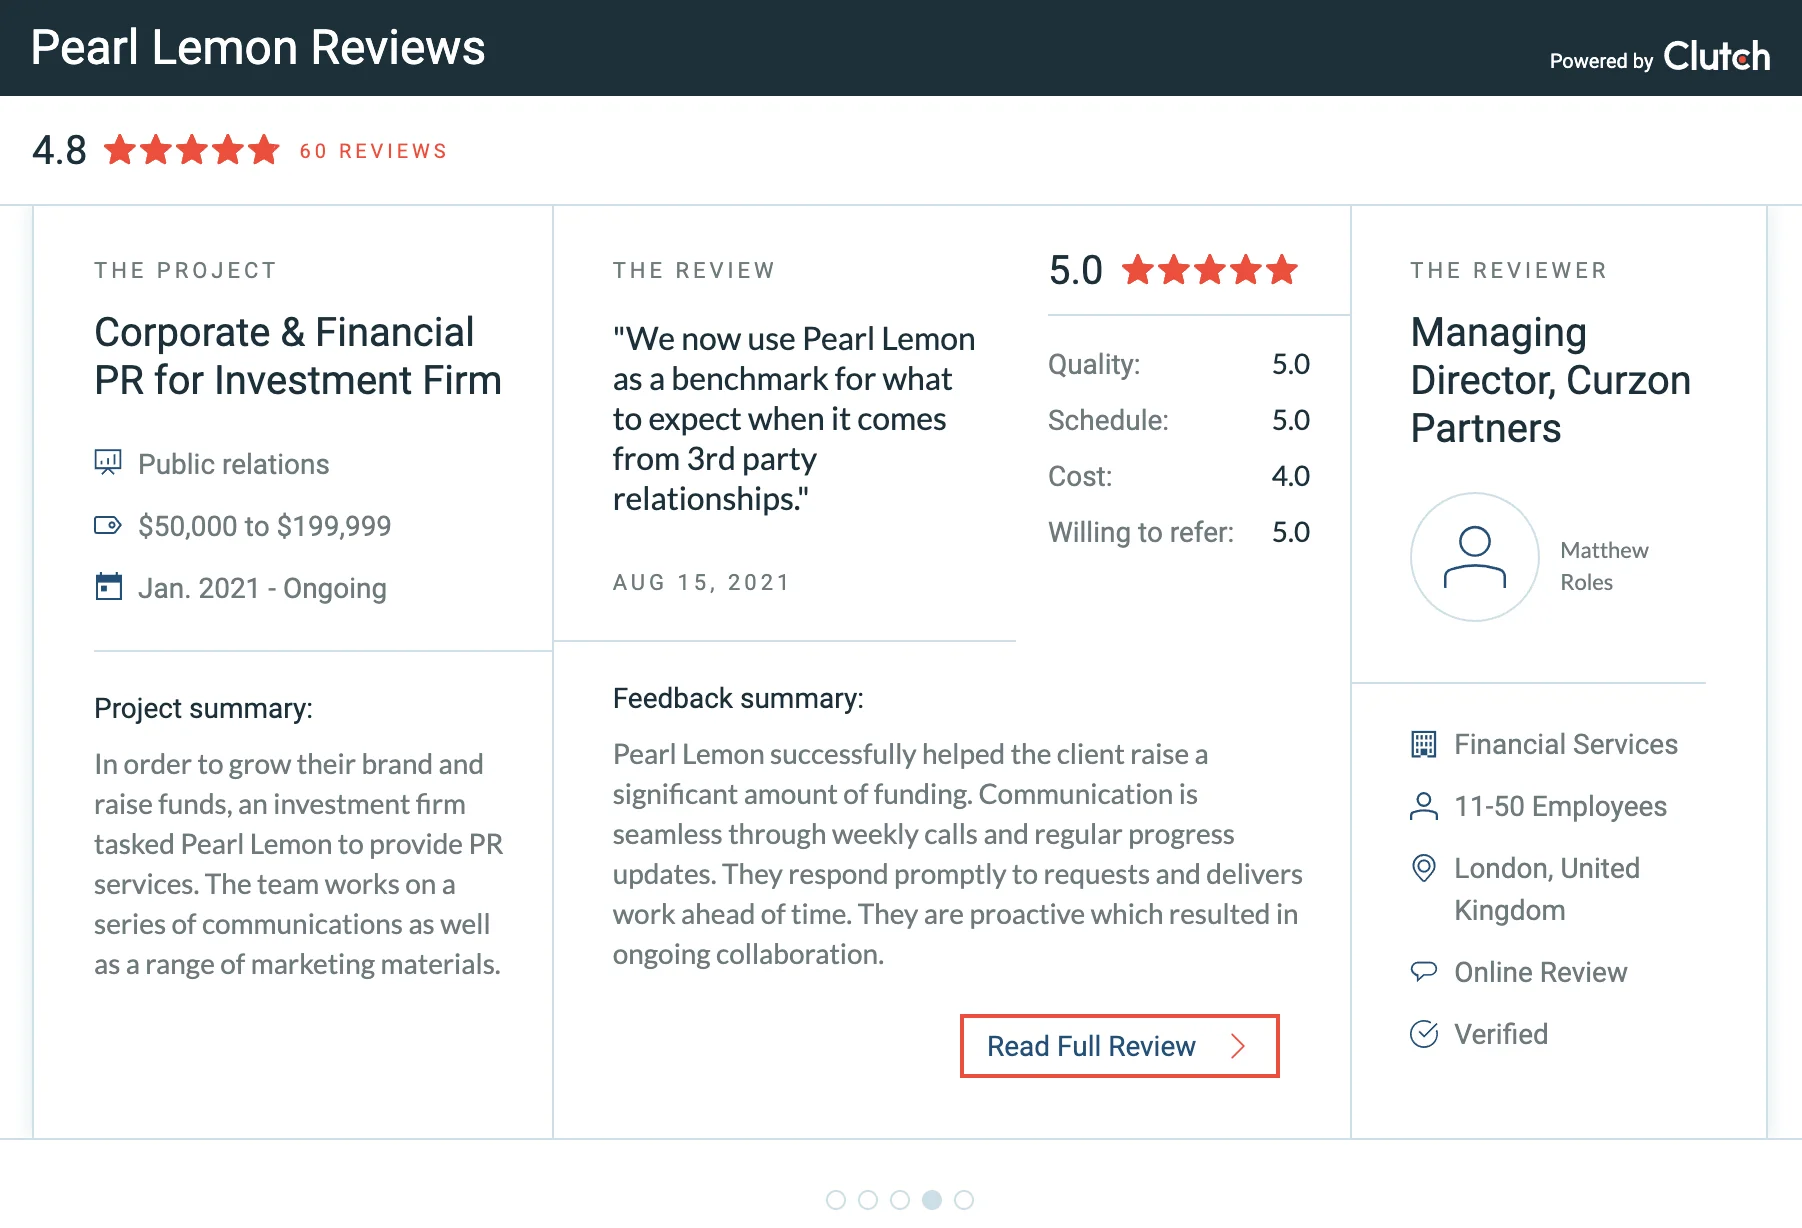Click the Managing Director, Curzon Partners title
The width and height of the screenshot is (1802, 1228).
pyautogui.click(x=1551, y=380)
